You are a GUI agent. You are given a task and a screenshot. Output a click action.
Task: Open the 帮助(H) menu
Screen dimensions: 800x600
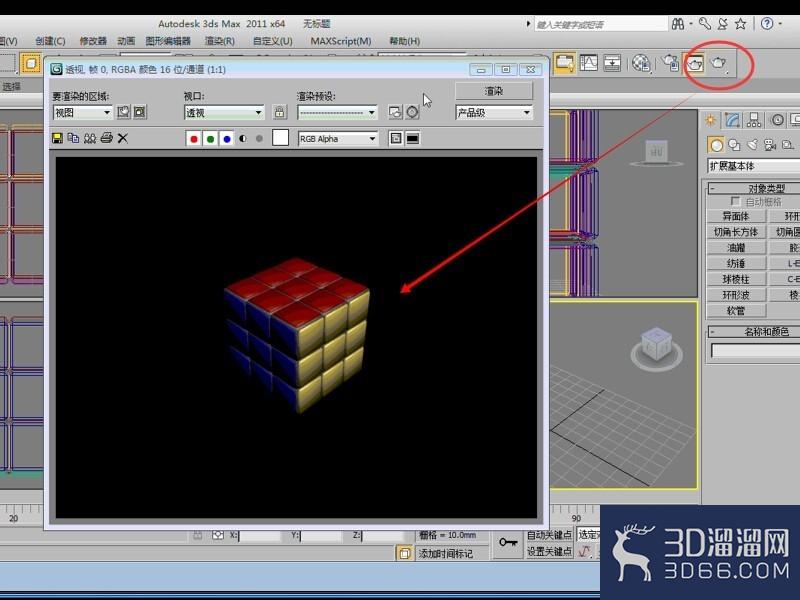405,41
